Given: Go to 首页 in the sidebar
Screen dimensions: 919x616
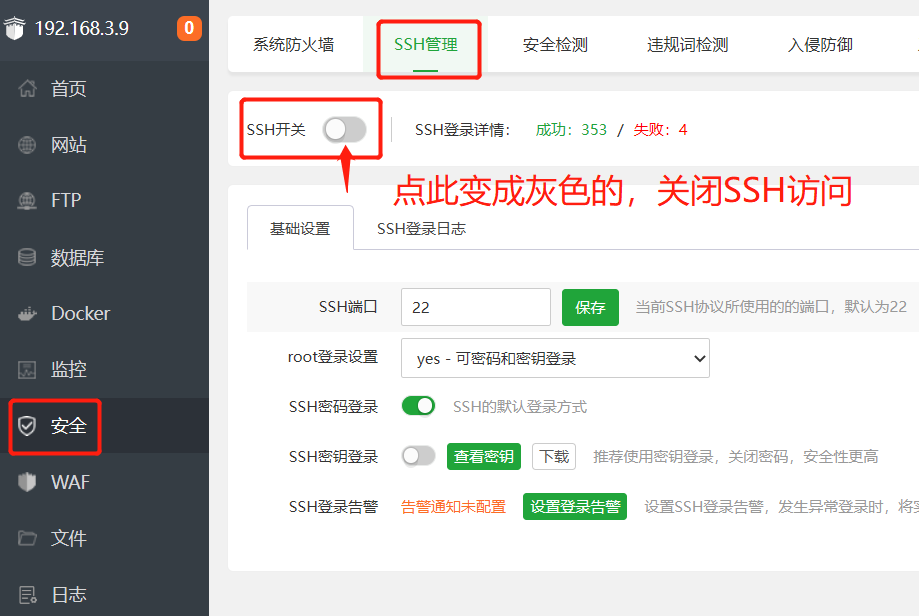Looking at the screenshot, I should (69, 89).
